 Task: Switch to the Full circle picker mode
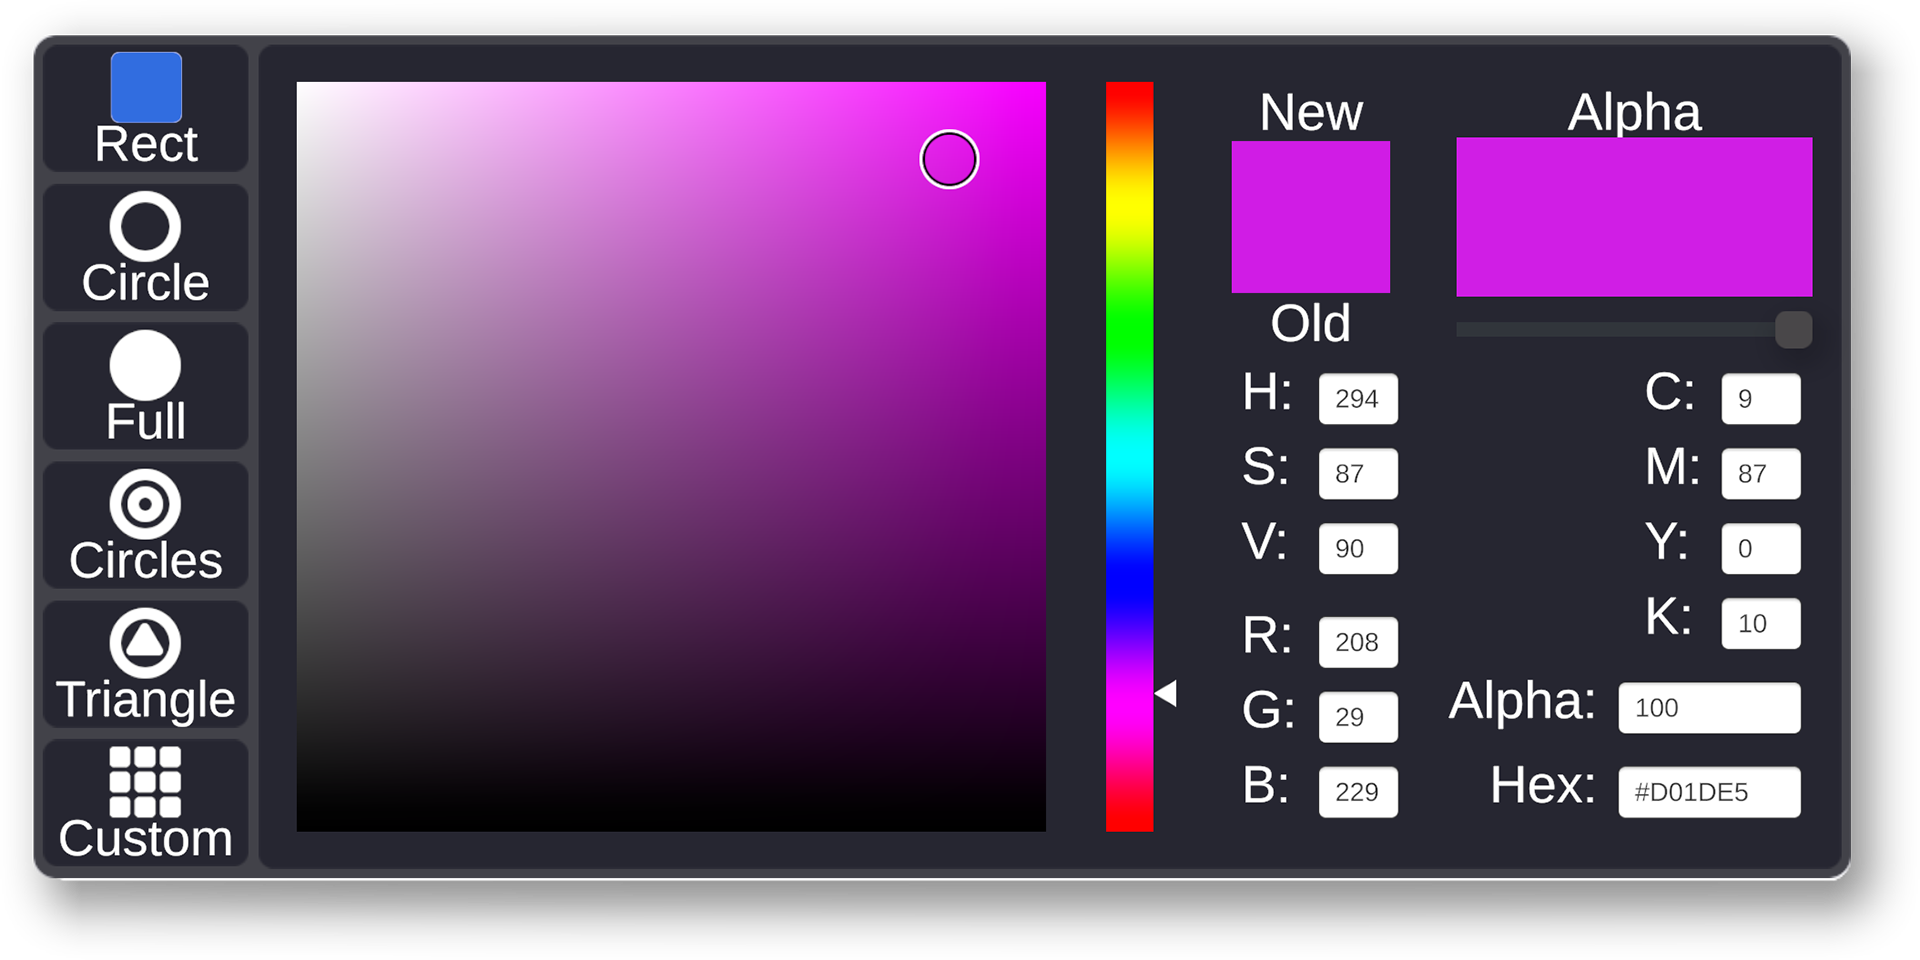click(x=145, y=366)
